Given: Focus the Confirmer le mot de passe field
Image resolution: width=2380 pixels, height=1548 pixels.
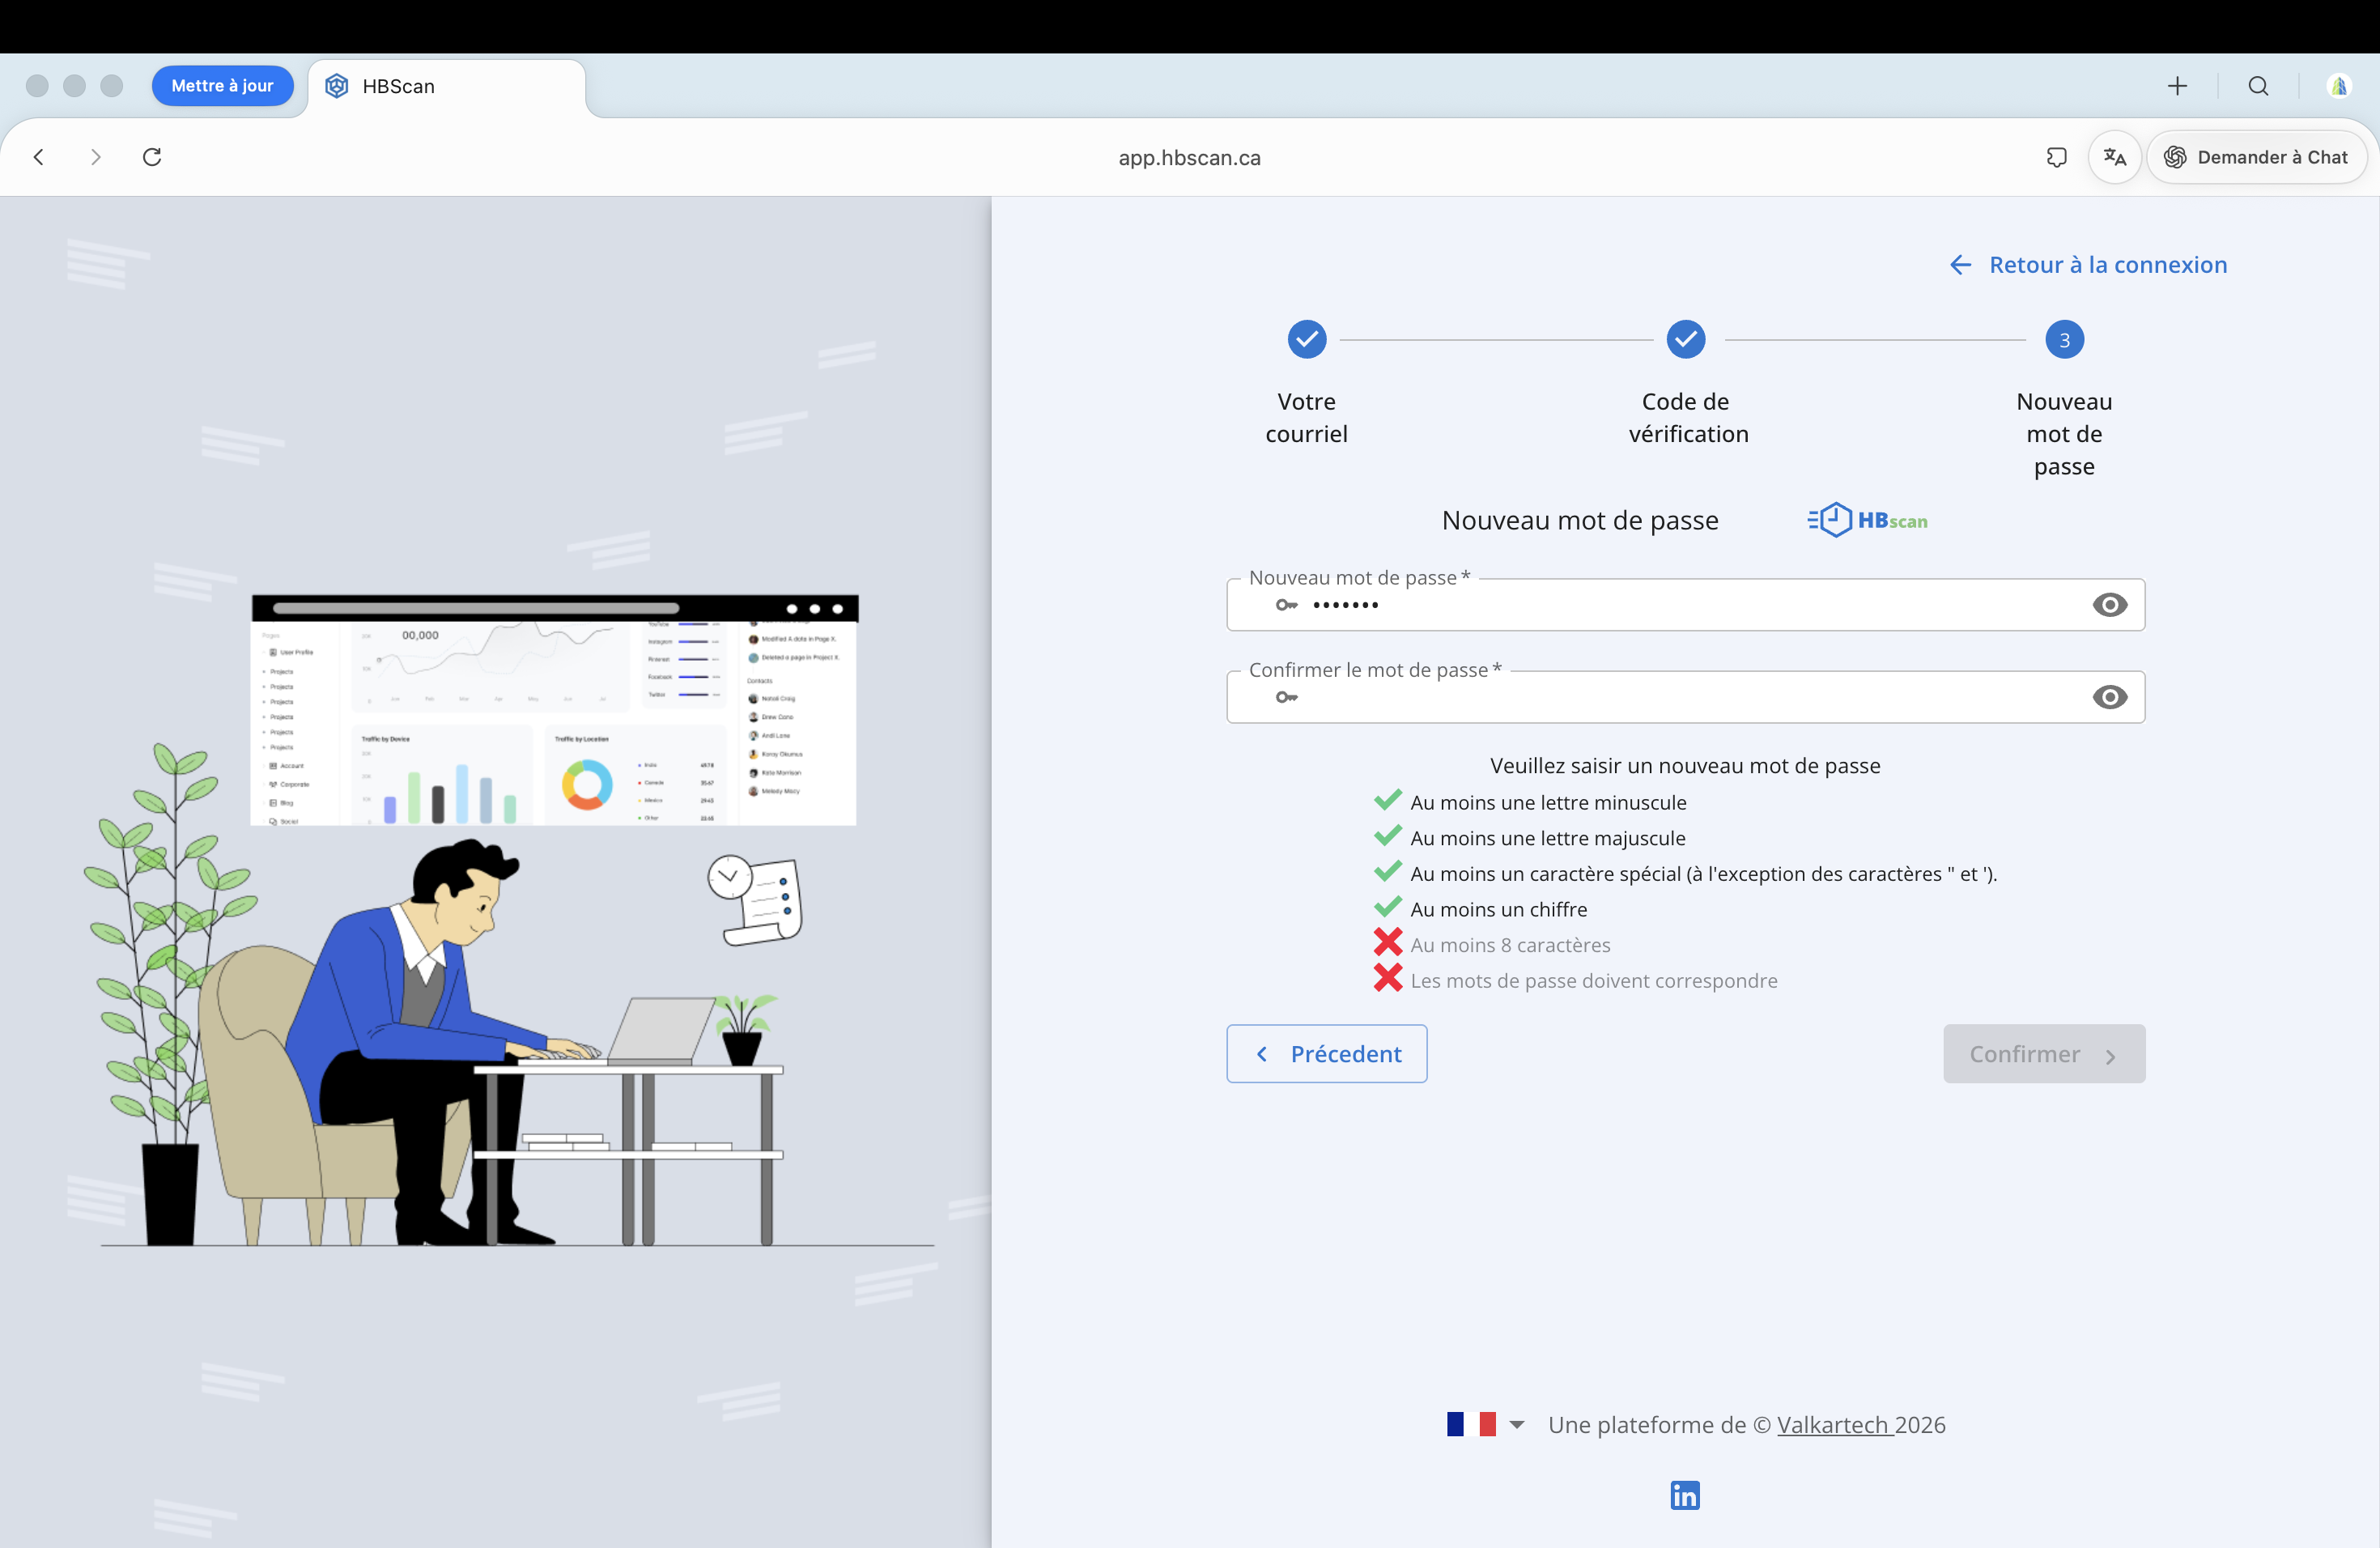Looking at the screenshot, I should [x=1685, y=697].
